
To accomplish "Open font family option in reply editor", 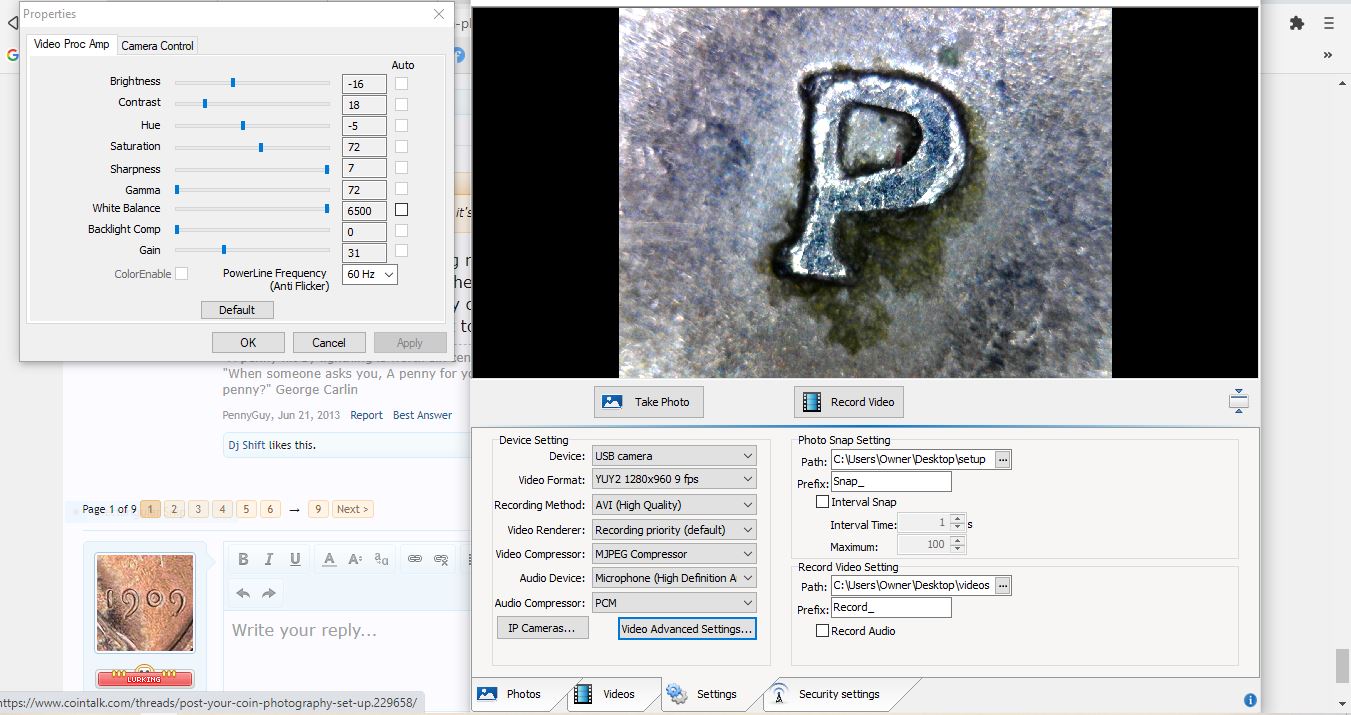I will (x=381, y=559).
